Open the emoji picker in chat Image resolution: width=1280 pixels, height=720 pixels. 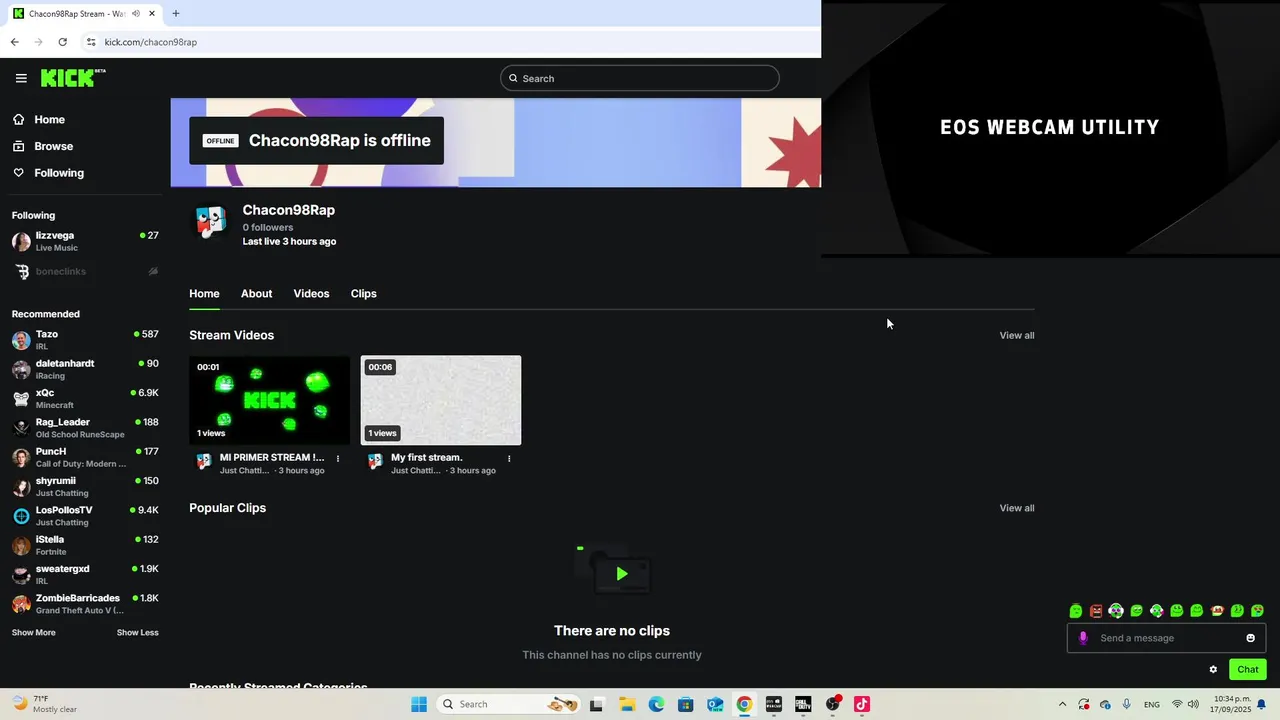click(1250, 638)
